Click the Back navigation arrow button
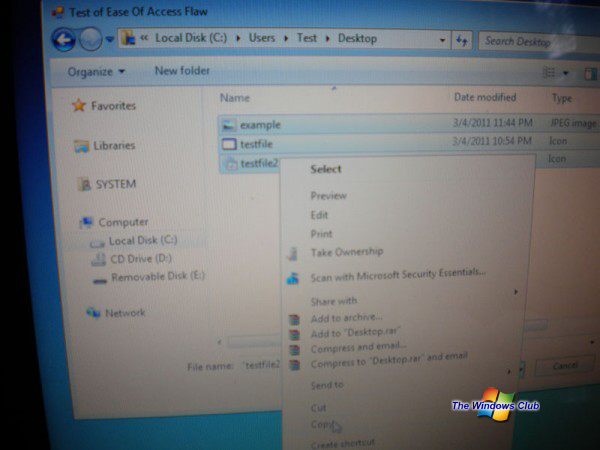The height and width of the screenshot is (450, 600). (64, 39)
